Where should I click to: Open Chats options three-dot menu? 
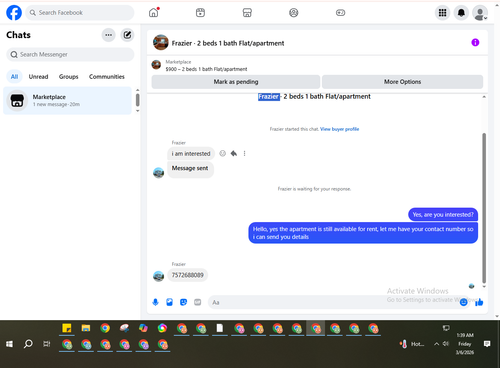[108, 35]
